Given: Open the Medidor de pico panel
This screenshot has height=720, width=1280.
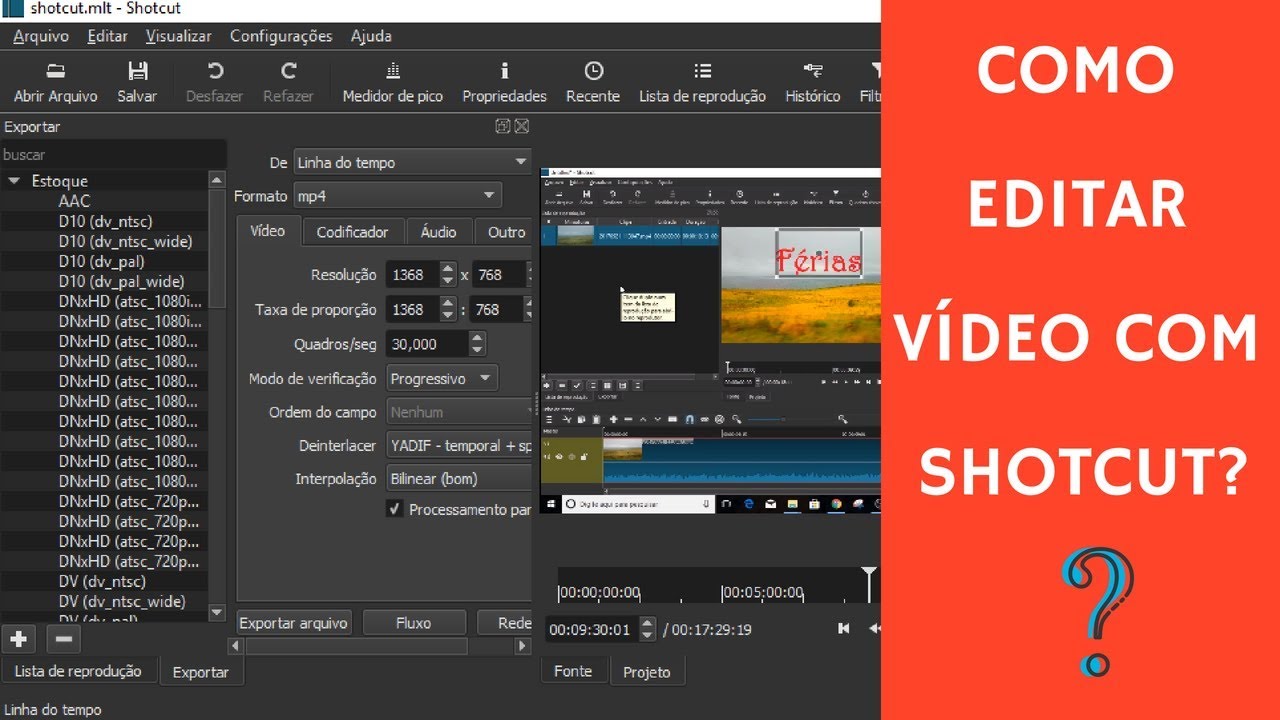Looking at the screenshot, I should 392,82.
